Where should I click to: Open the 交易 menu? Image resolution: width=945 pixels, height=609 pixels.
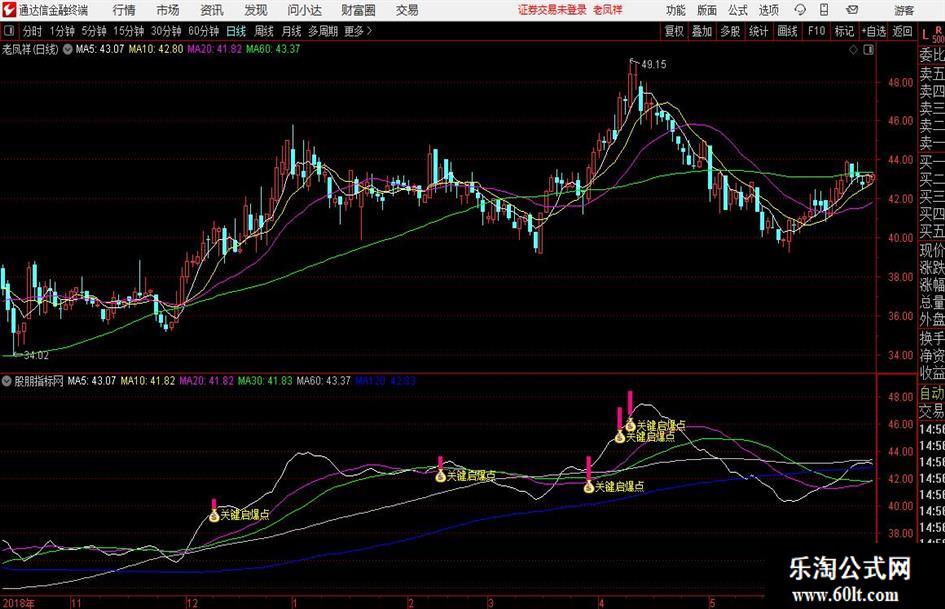click(x=407, y=10)
